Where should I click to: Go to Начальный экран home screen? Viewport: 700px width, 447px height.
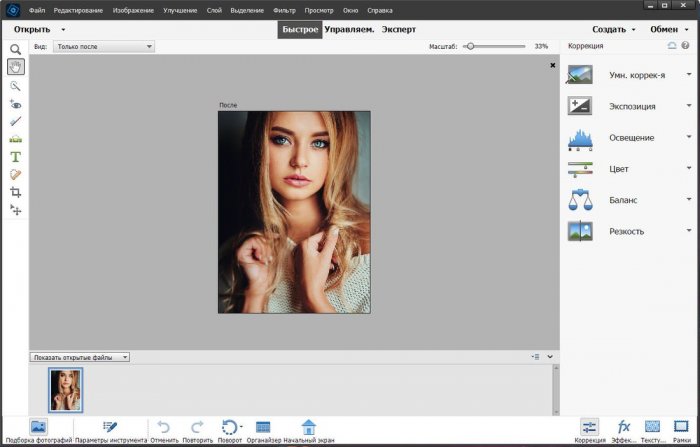click(308, 427)
